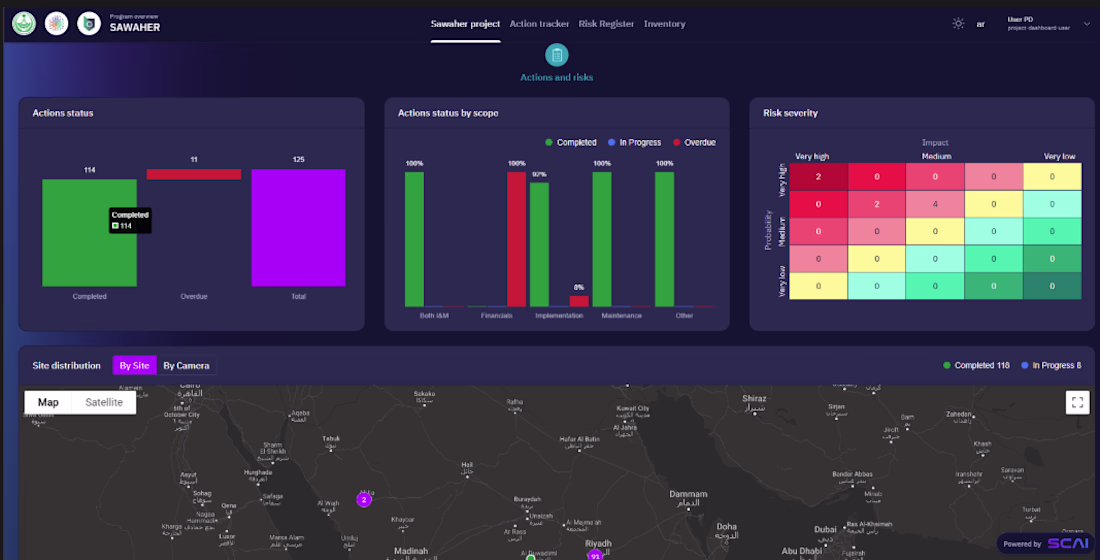Open the Inventory tab
Screen dimensions: 1100x560
(x=664, y=24)
